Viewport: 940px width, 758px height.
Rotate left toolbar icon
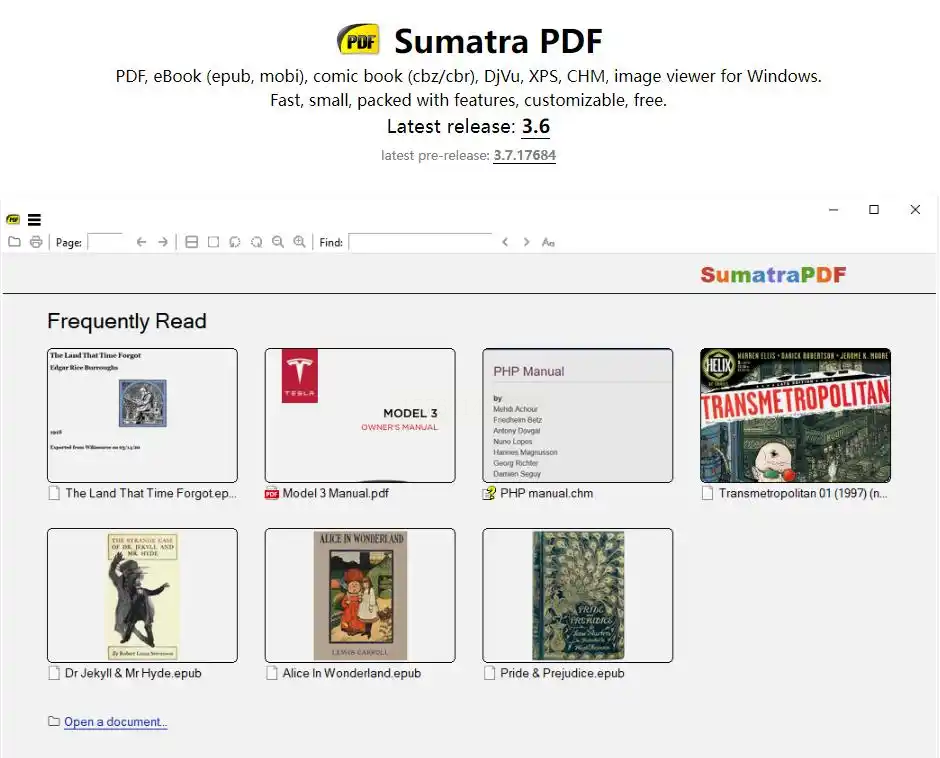[x=235, y=242]
